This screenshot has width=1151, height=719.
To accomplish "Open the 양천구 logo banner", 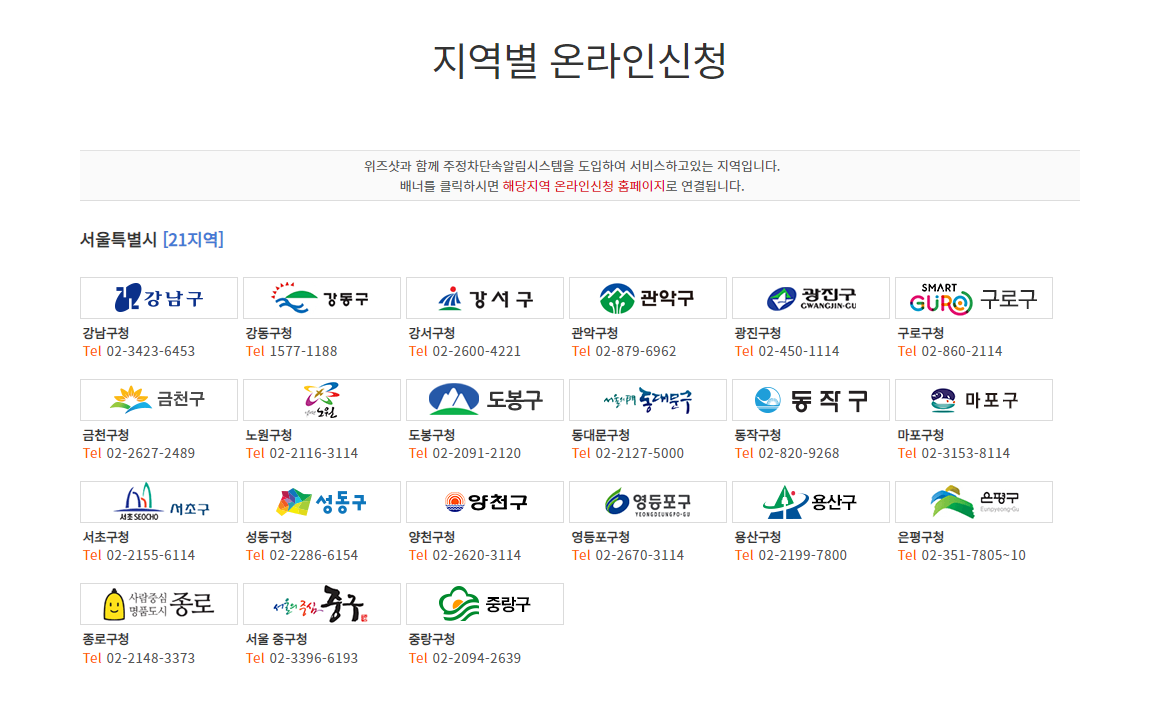I will coord(484,502).
